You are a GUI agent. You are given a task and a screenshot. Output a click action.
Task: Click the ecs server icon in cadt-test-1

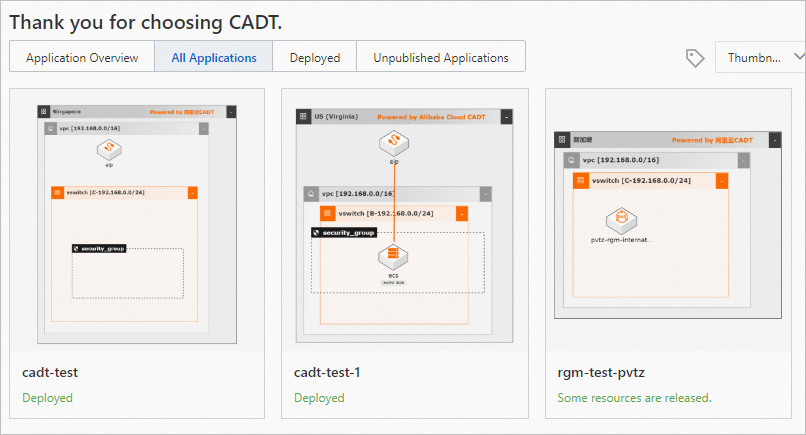pyautogui.click(x=393, y=258)
